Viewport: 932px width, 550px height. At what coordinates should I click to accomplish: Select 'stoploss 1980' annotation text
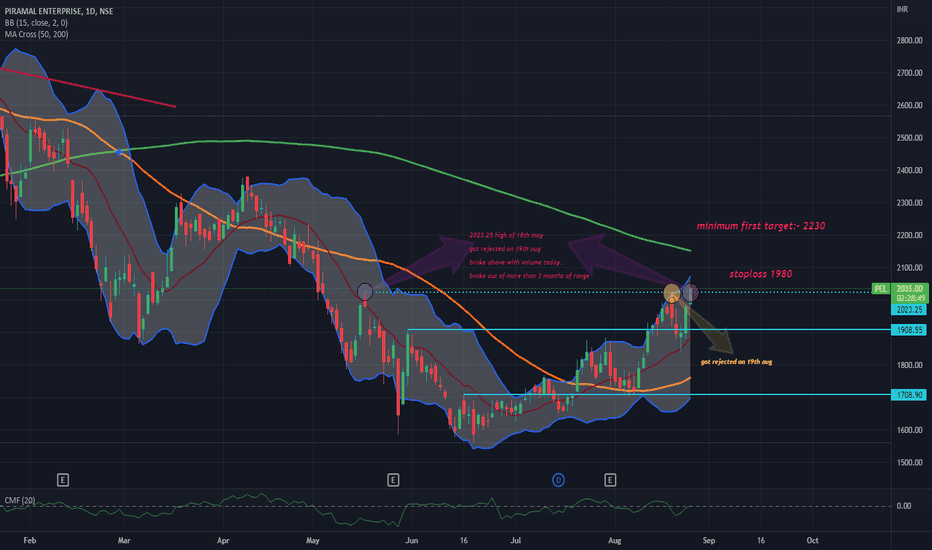pyautogui.click(x=761, y=274)
